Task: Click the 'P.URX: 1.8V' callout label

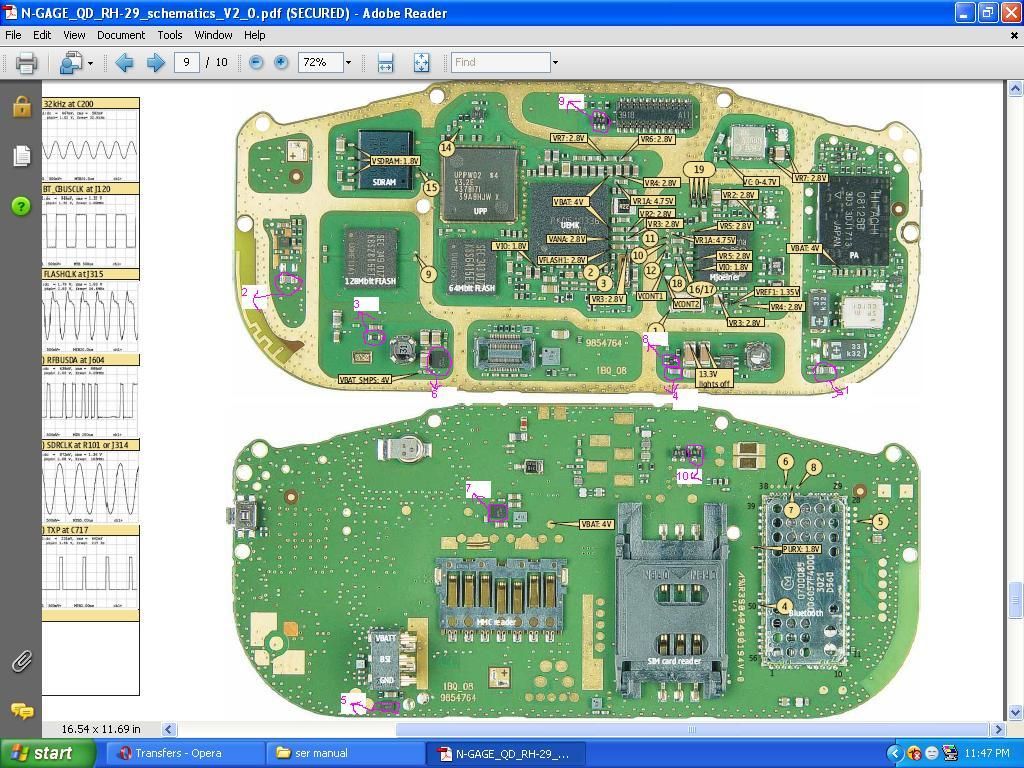Action: click(x=801, y=549)
